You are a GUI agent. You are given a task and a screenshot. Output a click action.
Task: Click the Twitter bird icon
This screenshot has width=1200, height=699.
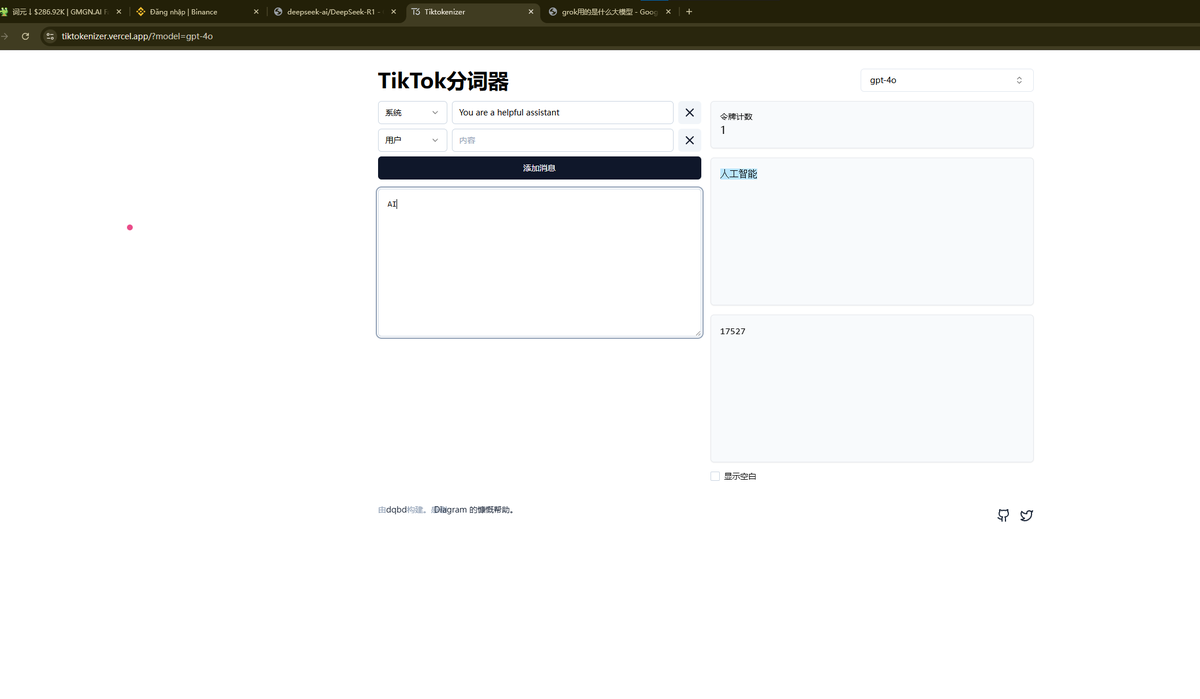point(1027,515)
